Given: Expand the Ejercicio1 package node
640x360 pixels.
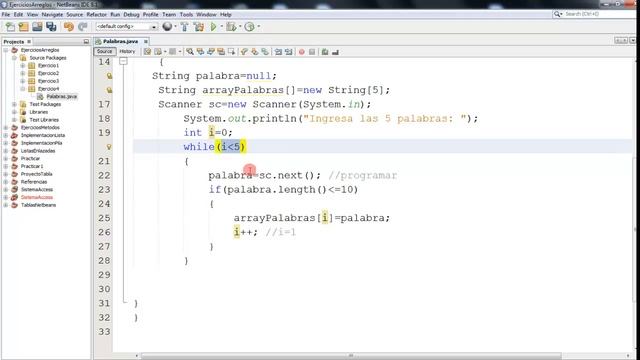Looking at the screenshot, I should tap(23, 65).
